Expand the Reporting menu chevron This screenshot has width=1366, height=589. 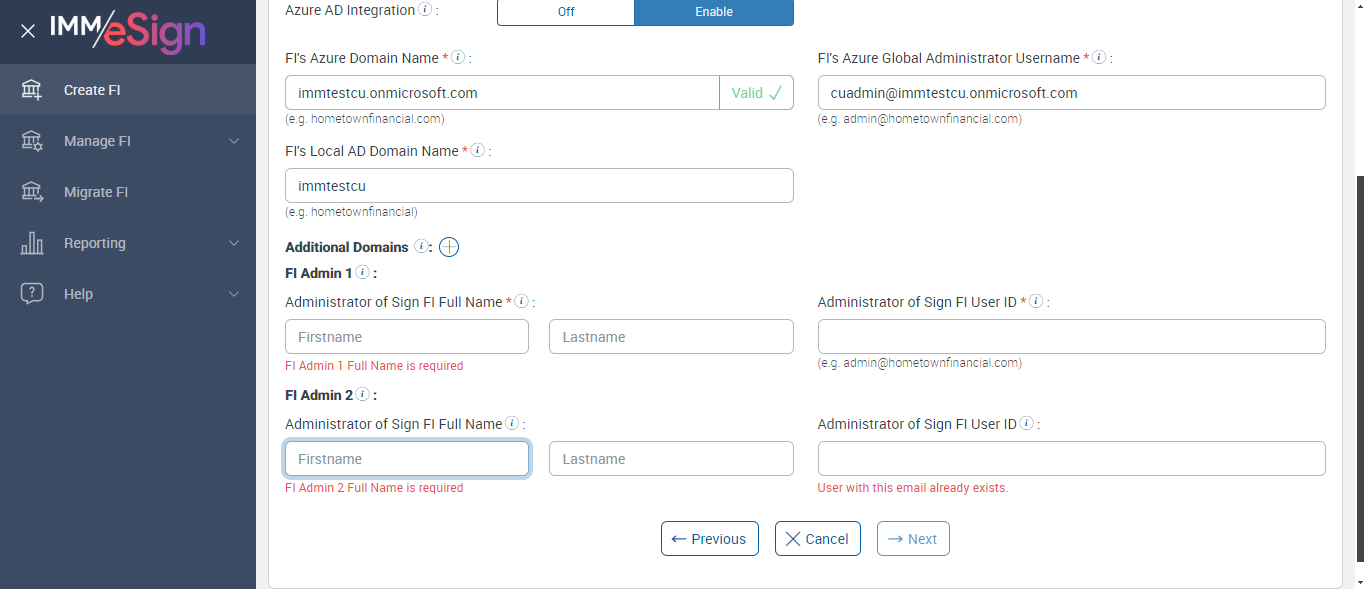click(234, 243)
